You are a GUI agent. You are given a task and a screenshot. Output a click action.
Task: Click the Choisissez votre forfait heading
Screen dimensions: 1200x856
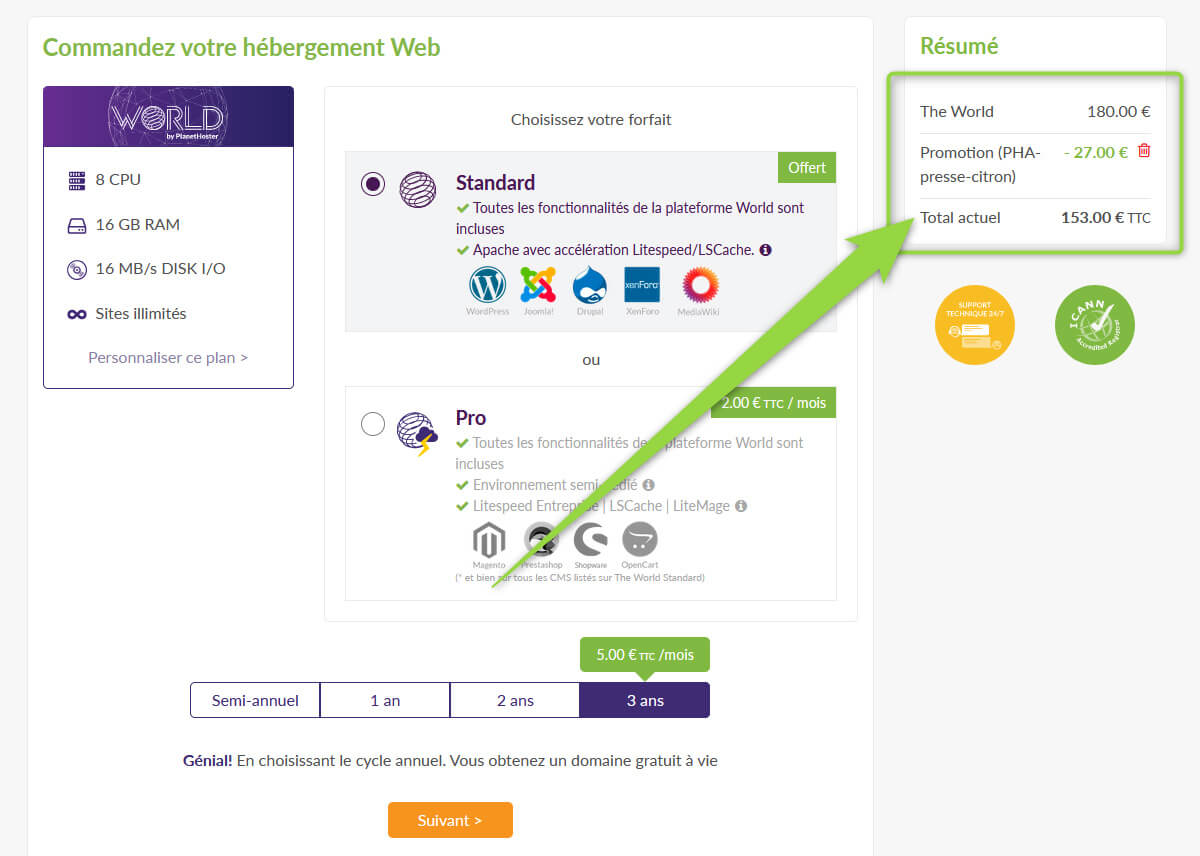click(591, 119)
